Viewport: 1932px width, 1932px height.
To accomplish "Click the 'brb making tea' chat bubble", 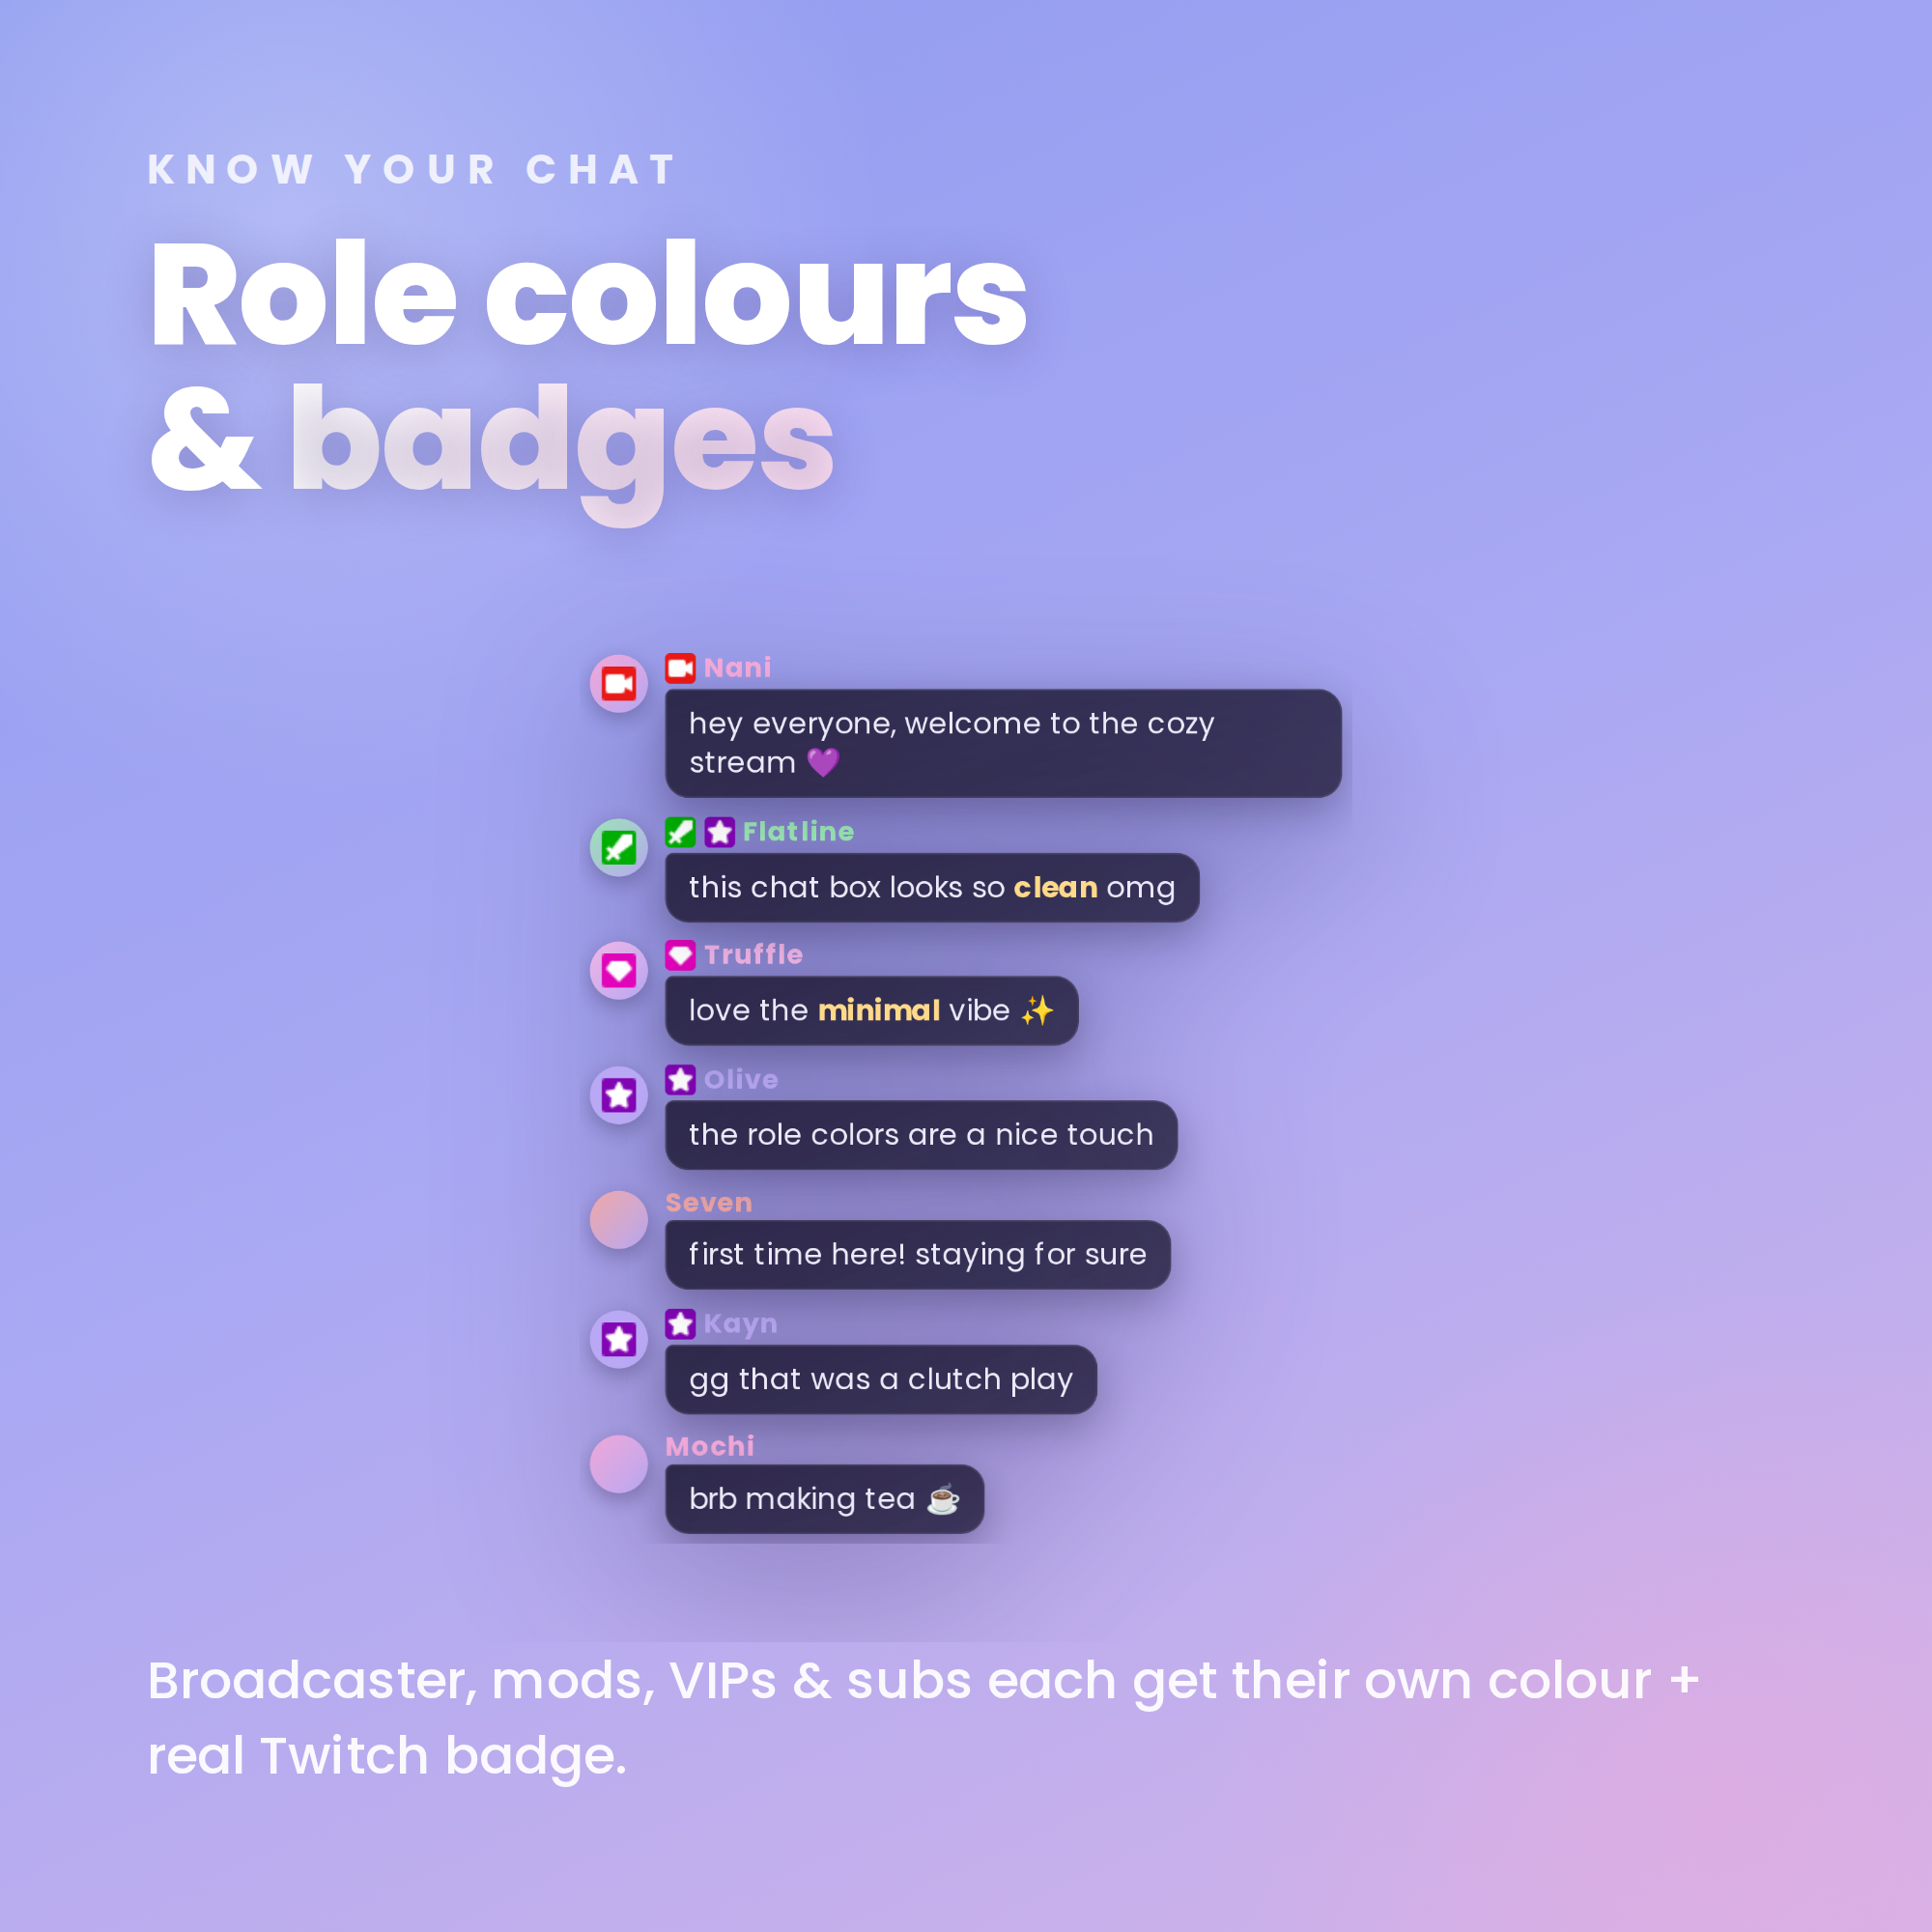I will coord(824,1499).
